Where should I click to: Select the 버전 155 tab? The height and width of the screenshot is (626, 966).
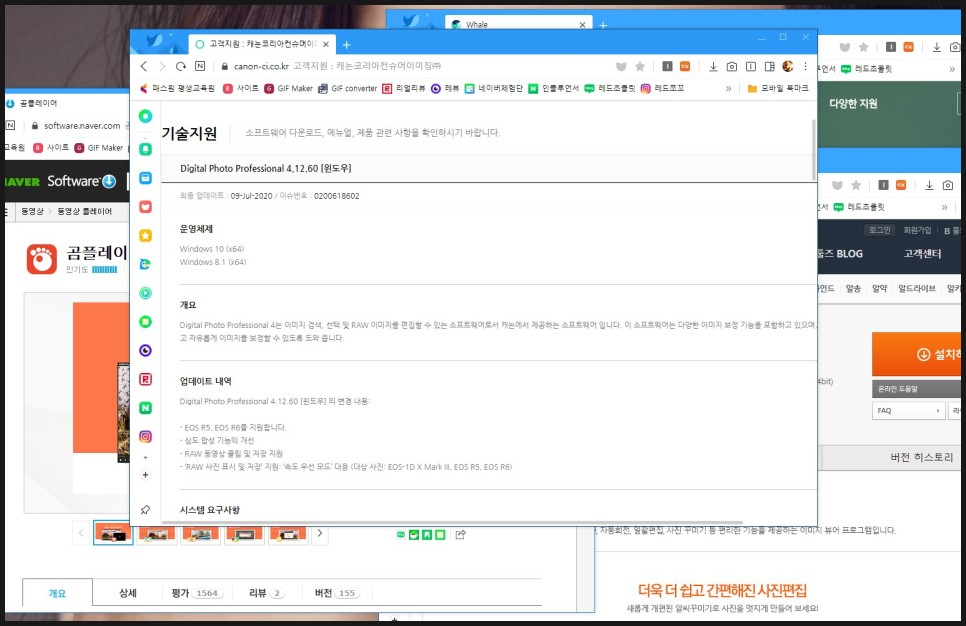pyautogui.click(x=336, y=593)
